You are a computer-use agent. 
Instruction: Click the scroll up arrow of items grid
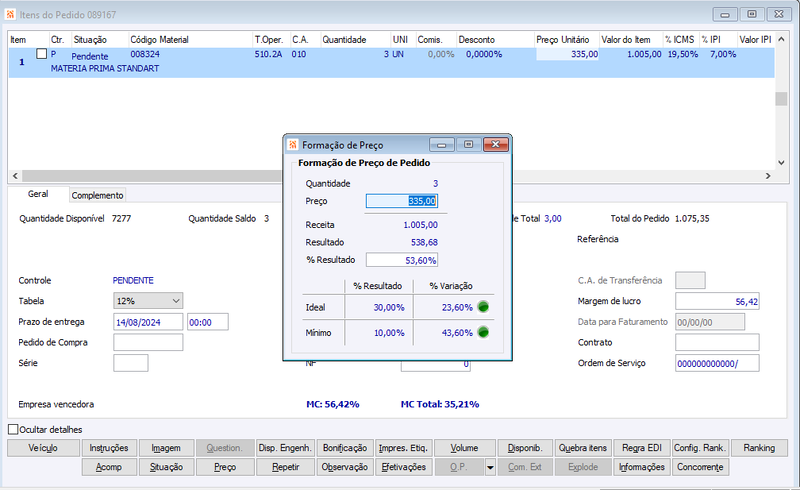click(781, 39)
